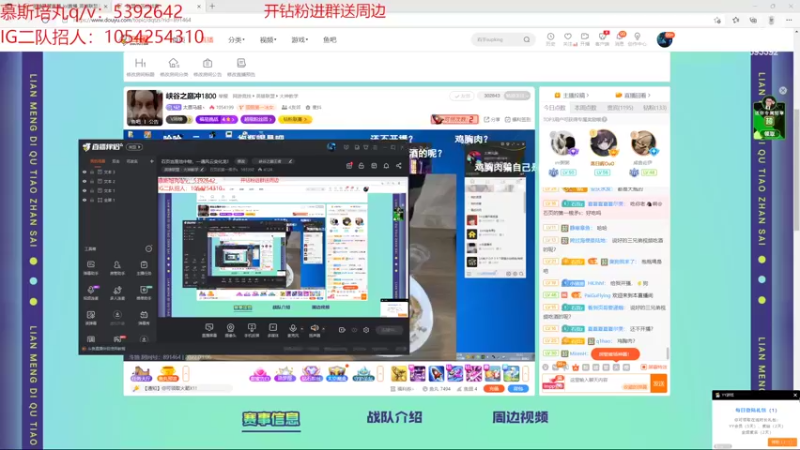Click the edit room category house icon
The height and width of the screenshot is (450, 800).
click(x=174, y=63)
